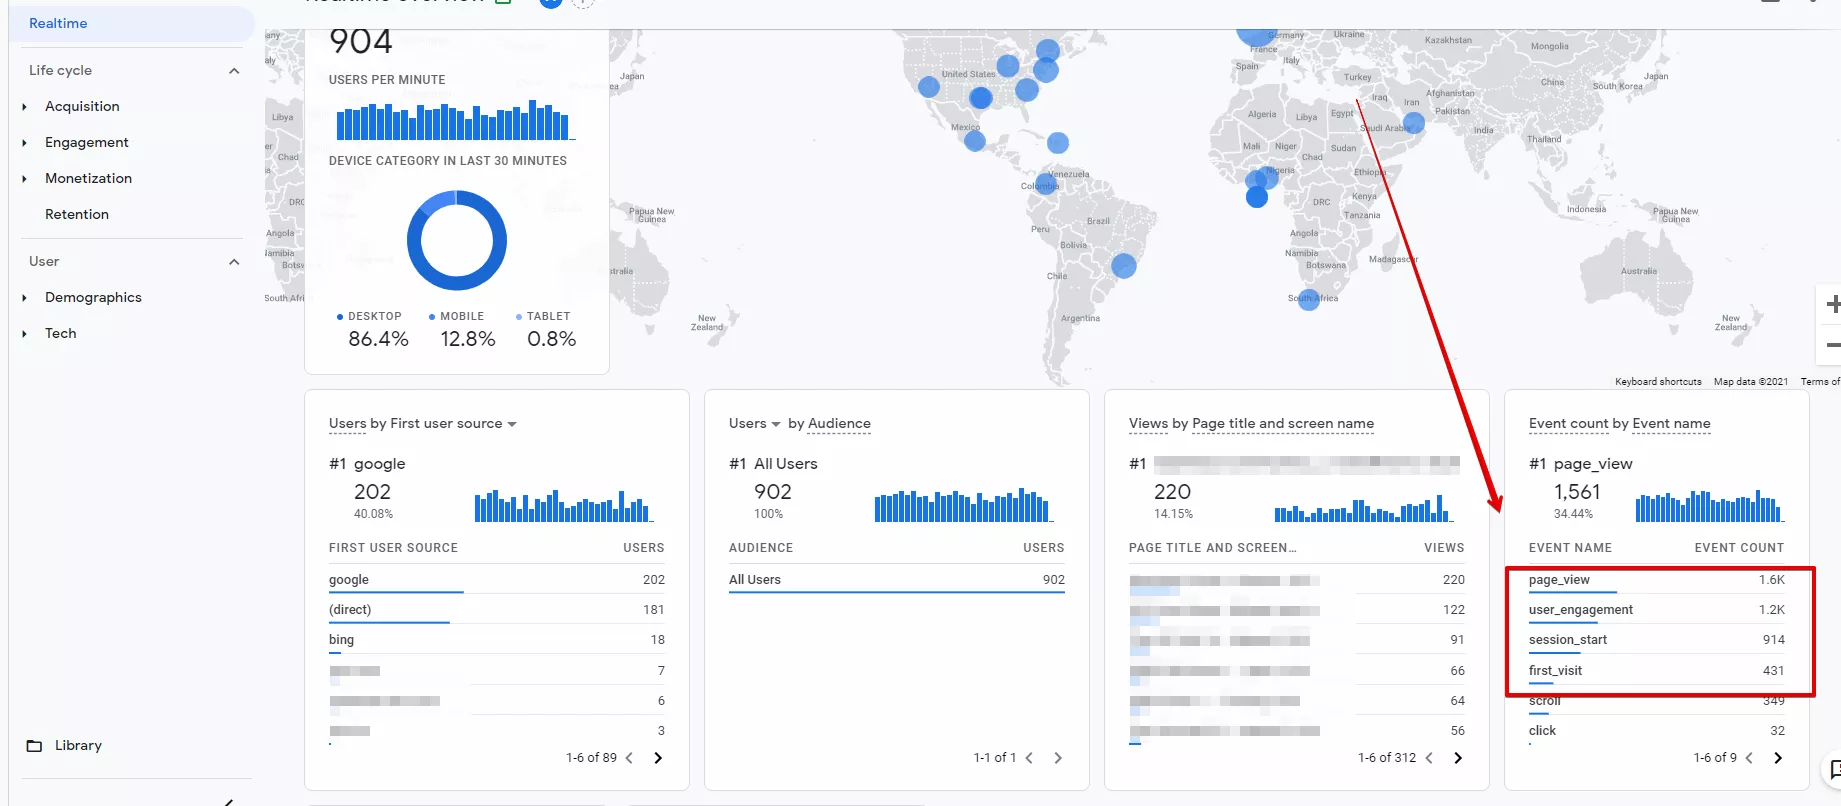Previous page arrow in Views card
The image size is (1841, 806).
pyautogui.click(x=1429, y=758)
